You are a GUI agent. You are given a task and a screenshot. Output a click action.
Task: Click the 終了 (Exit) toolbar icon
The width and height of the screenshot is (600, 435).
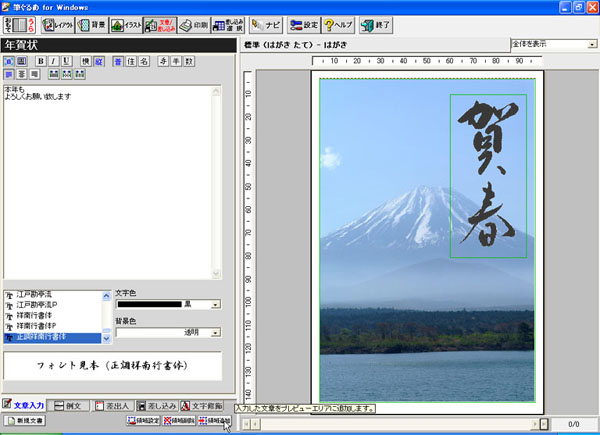[x=376, y=25]
